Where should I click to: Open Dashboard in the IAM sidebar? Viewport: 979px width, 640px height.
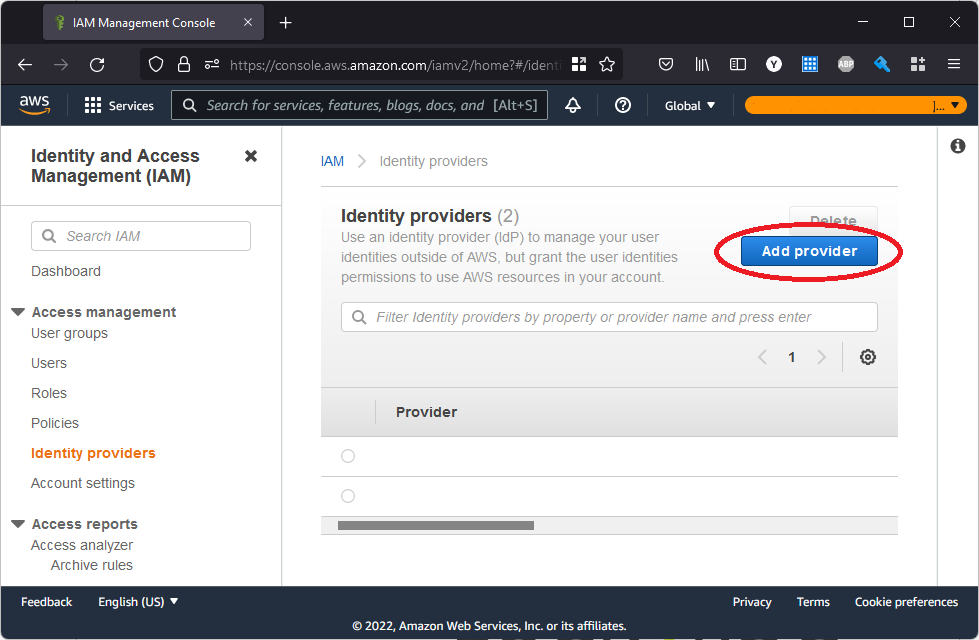(x=66, y=272)
